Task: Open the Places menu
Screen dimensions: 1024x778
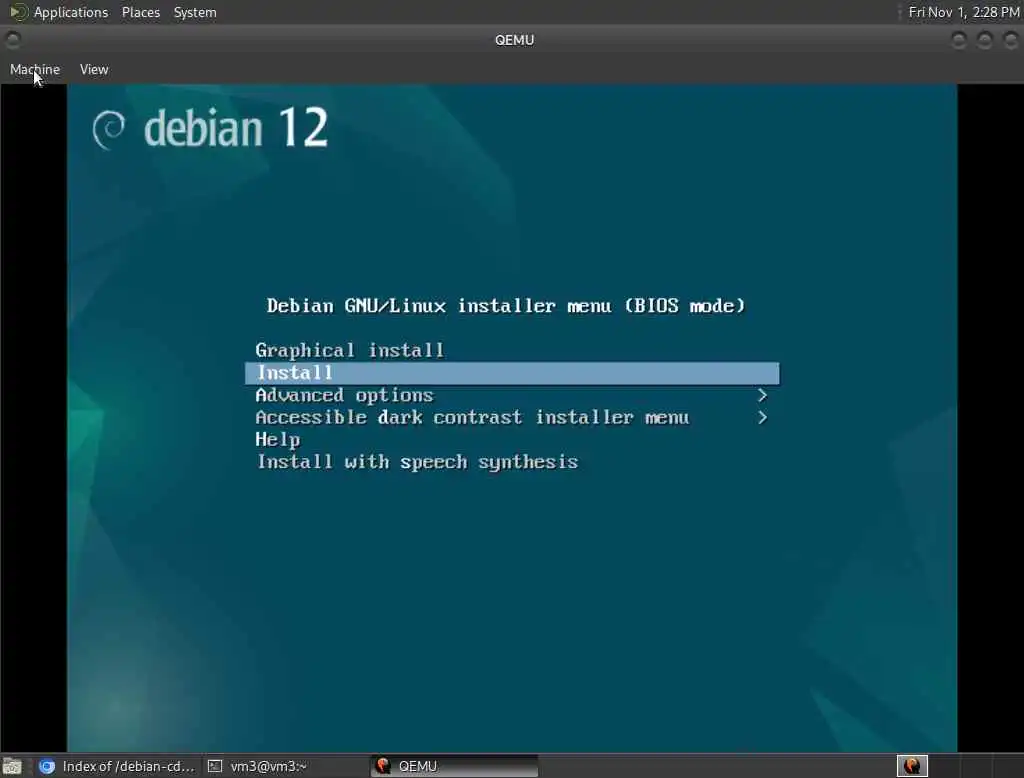Action: 140,12
